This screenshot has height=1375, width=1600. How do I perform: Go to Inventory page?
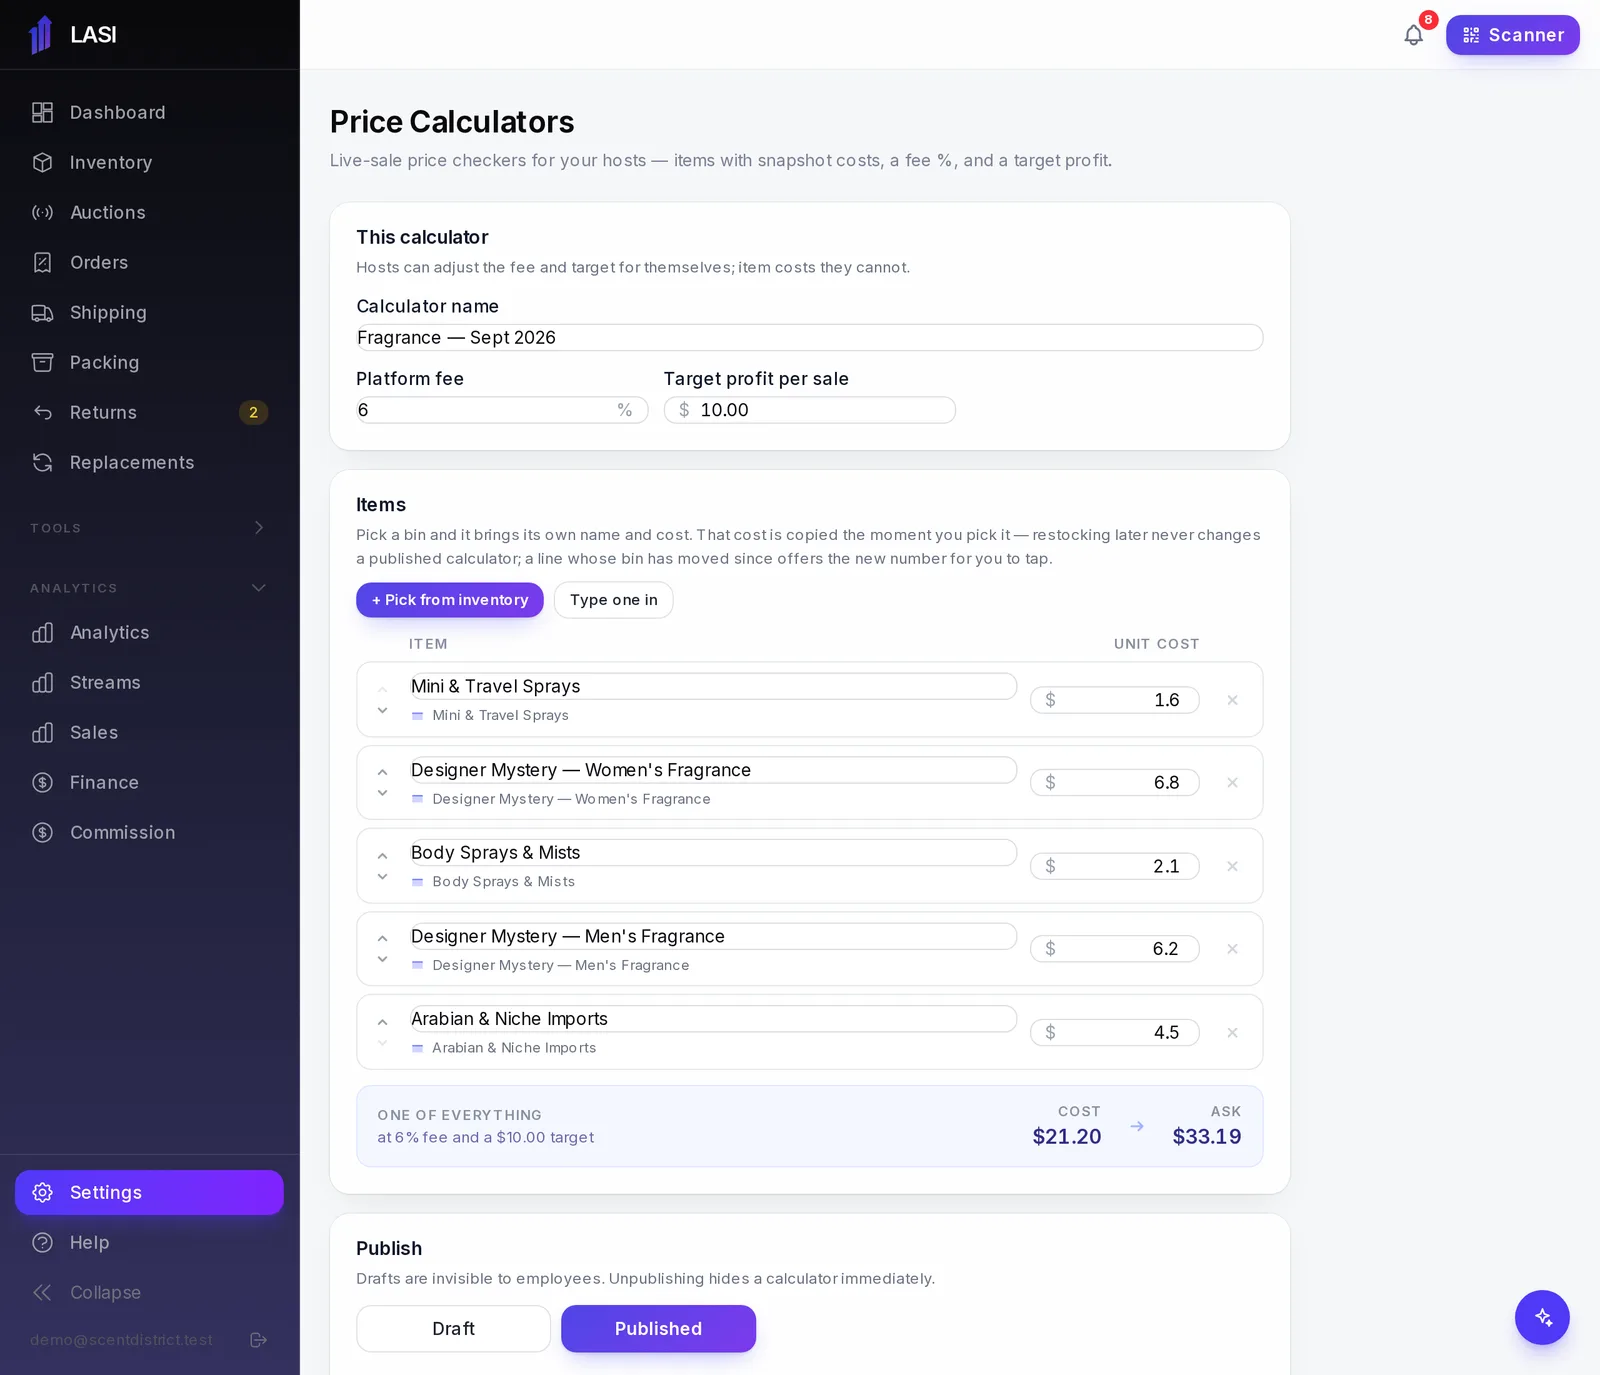[x=149, y=163]
